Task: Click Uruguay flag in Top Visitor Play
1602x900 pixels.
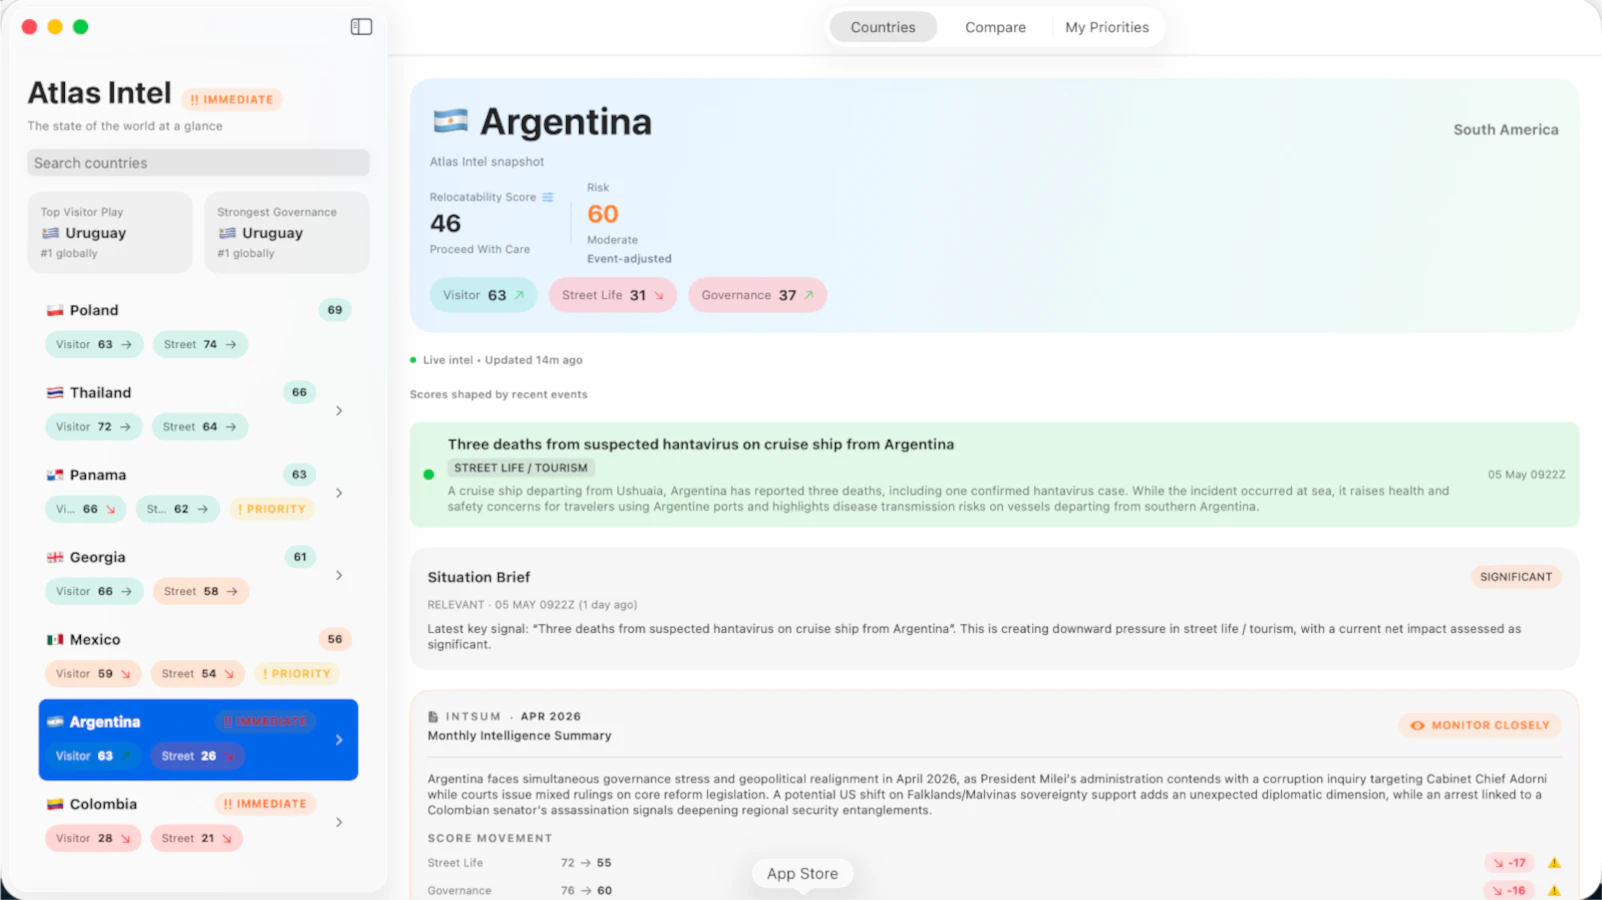Action: pyautogui.click(x=50, y=233)
